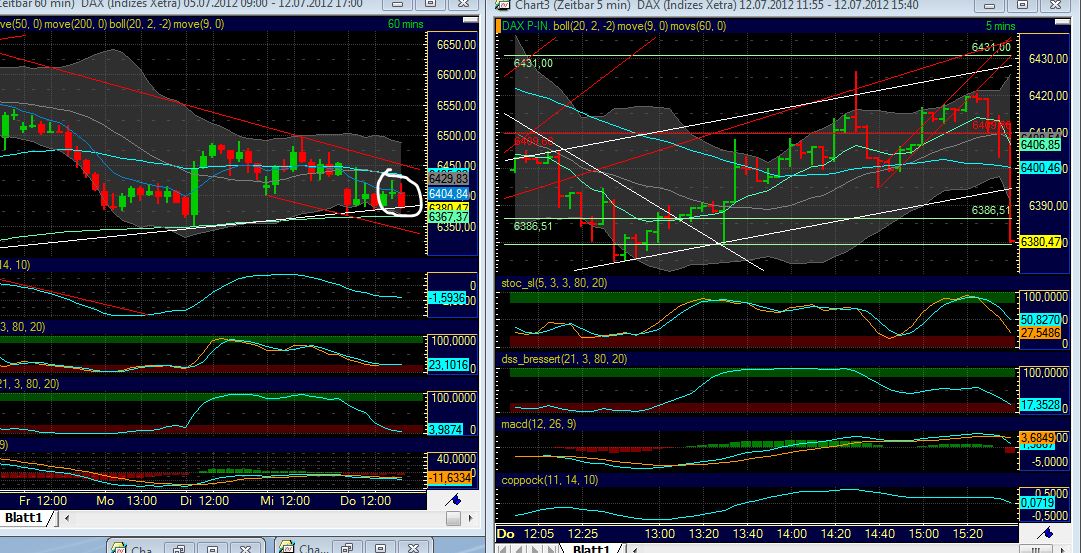This screenshot has height=553, width=1081.
Task: Close the Chart3 5 min window
Action: coord(1053,4)
